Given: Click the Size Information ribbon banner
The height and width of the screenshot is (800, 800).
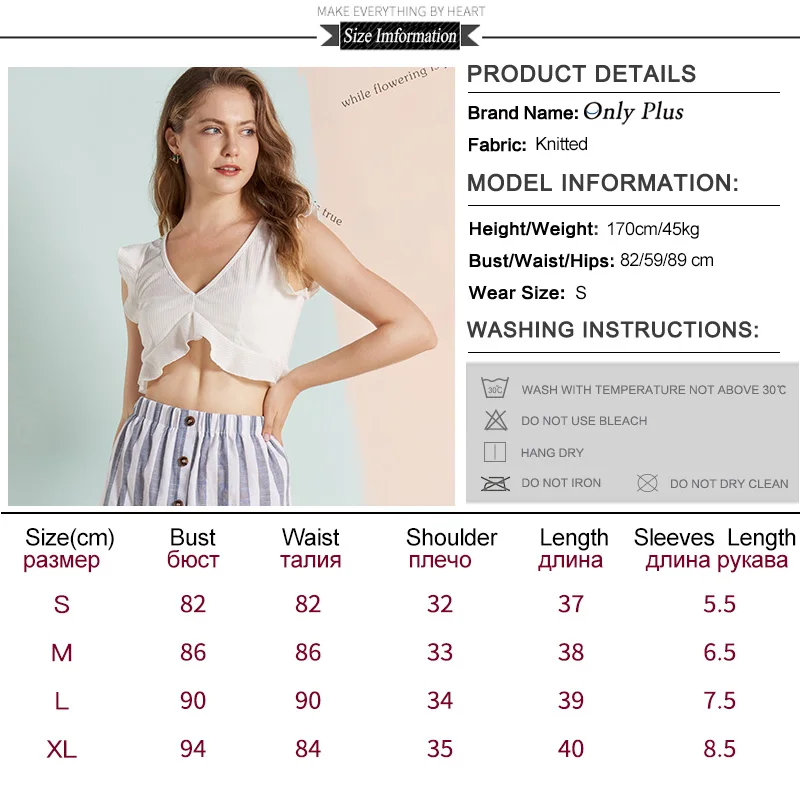Looking at the screenshot, I should coord(400,36).
